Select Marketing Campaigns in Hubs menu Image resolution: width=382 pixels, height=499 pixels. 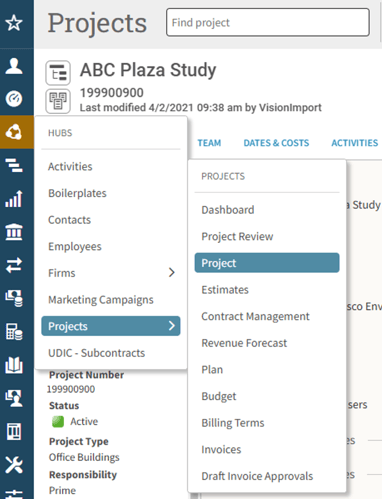111,299
